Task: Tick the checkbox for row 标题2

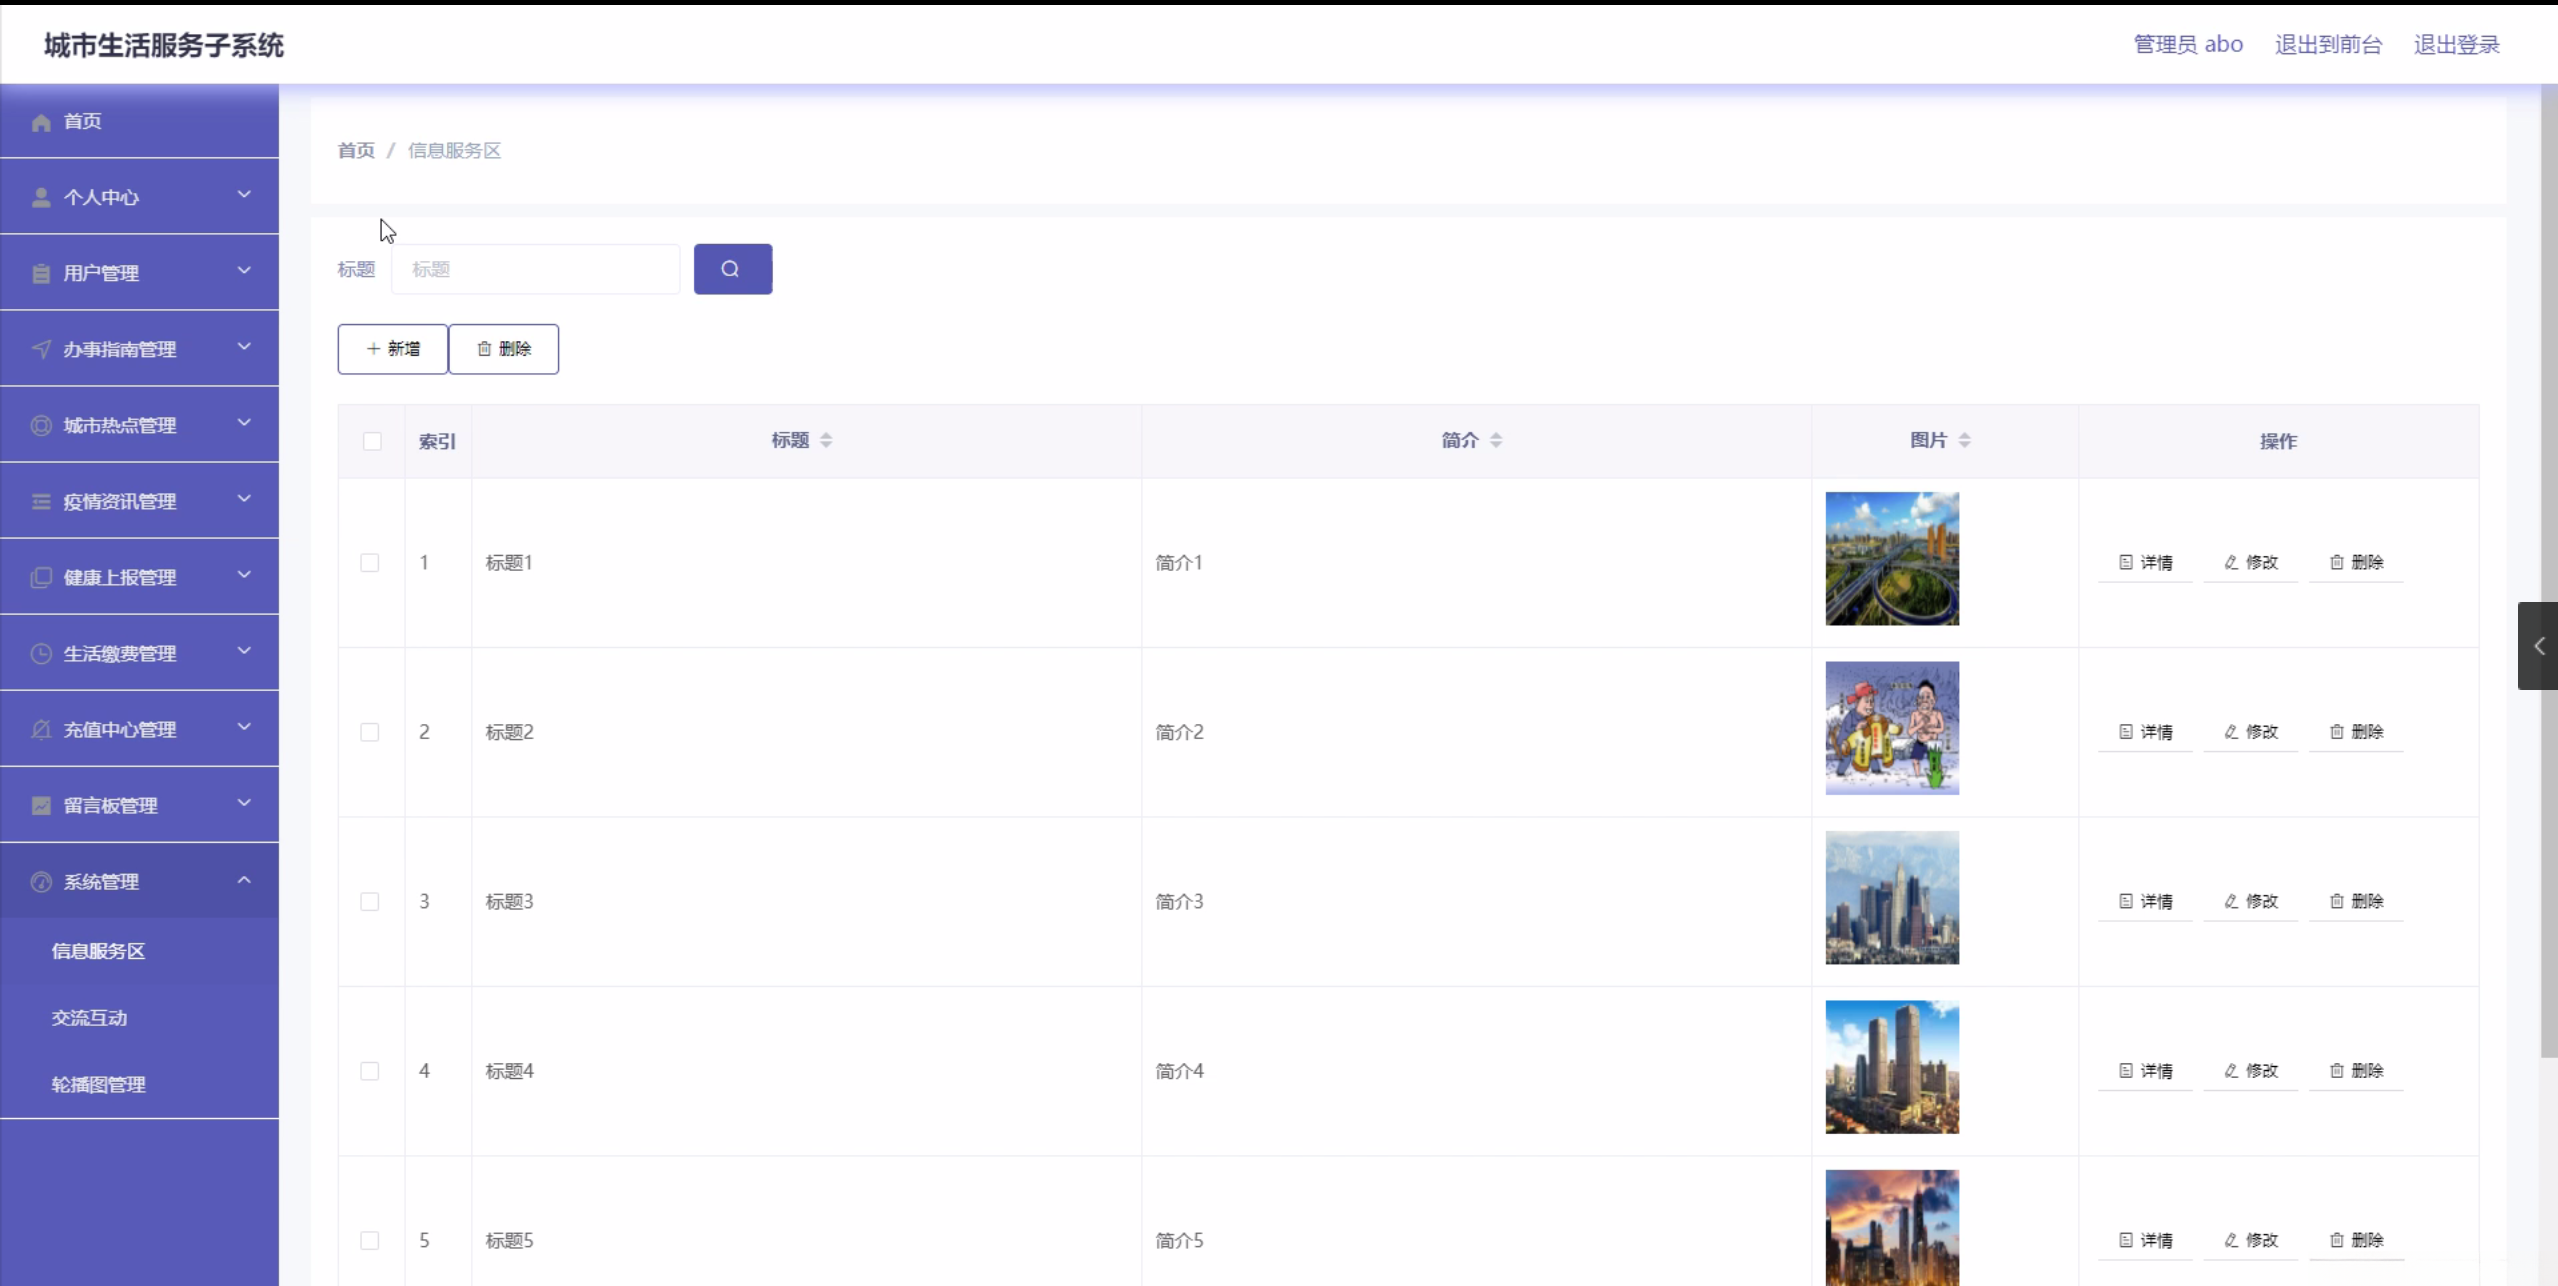Action: coord(370,732)
